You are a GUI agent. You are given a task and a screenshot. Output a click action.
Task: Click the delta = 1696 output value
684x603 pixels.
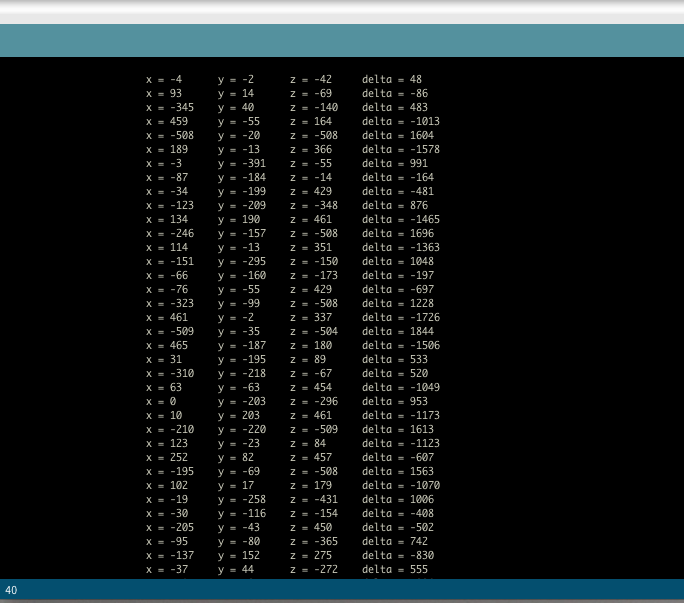(x=398, y=233)
